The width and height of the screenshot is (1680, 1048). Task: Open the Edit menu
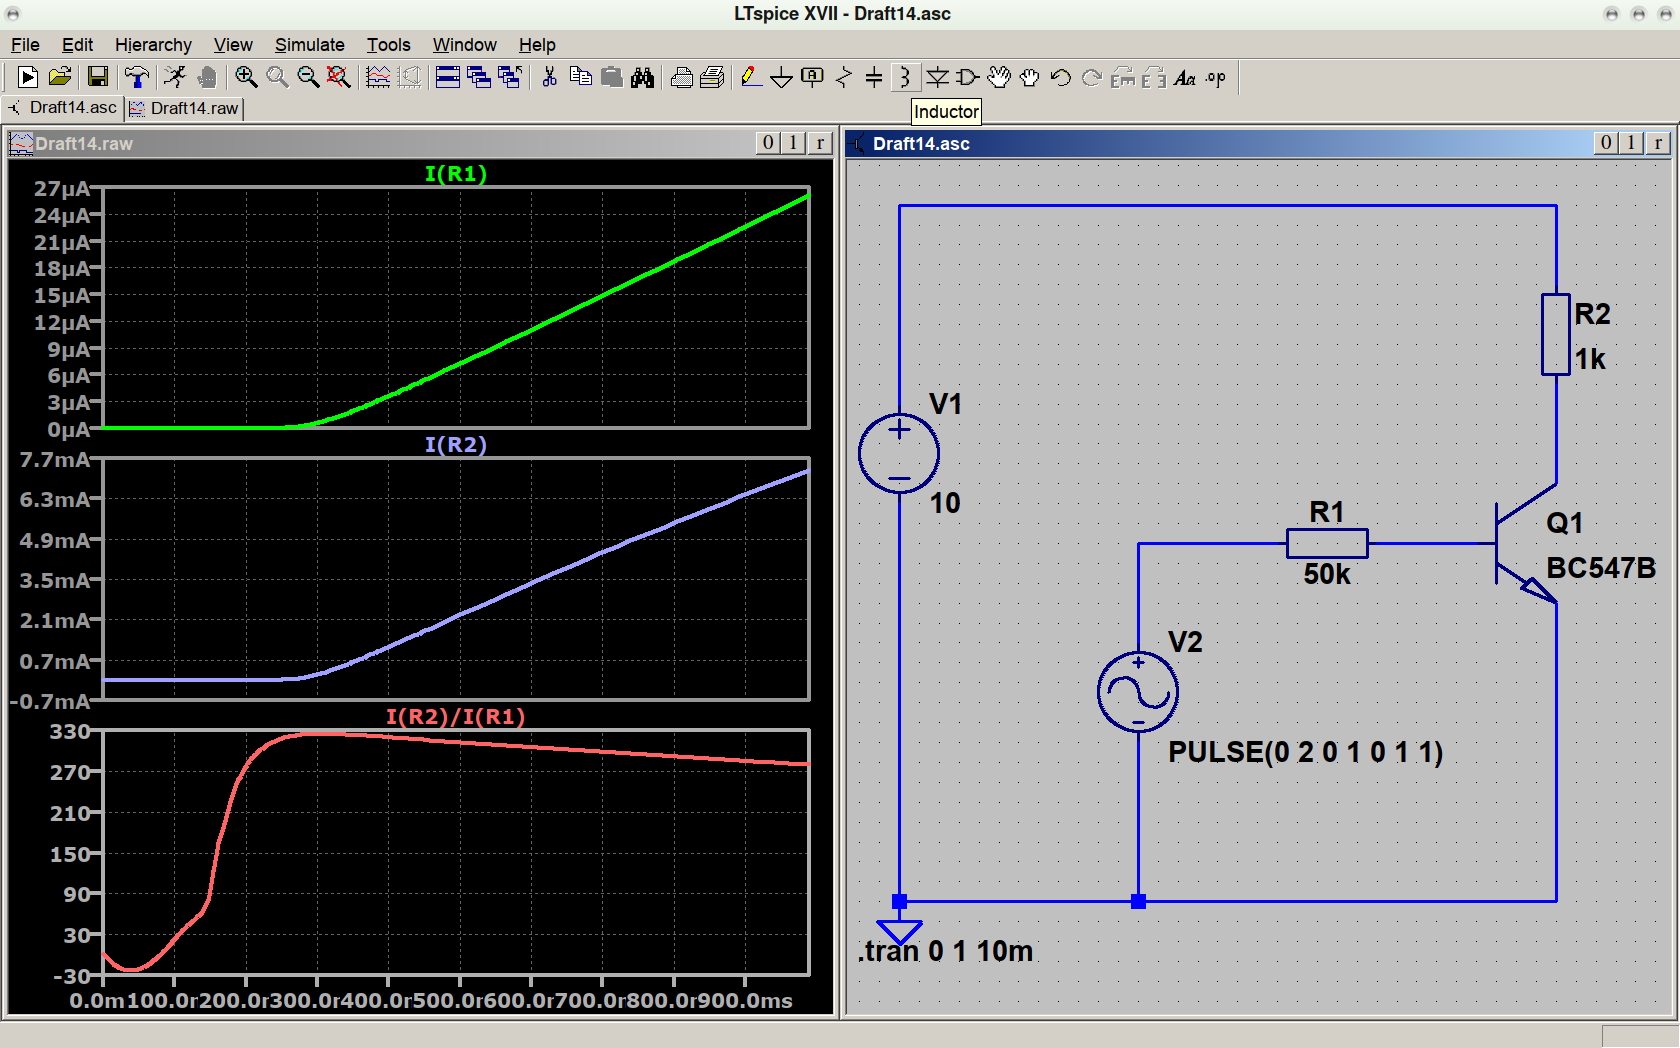(77, 45)
